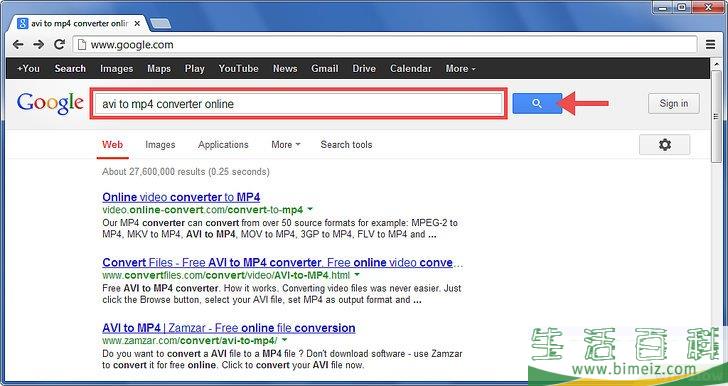728x386 pixels.
Task: Open Images in the black navigation bar
Action: 117,69
